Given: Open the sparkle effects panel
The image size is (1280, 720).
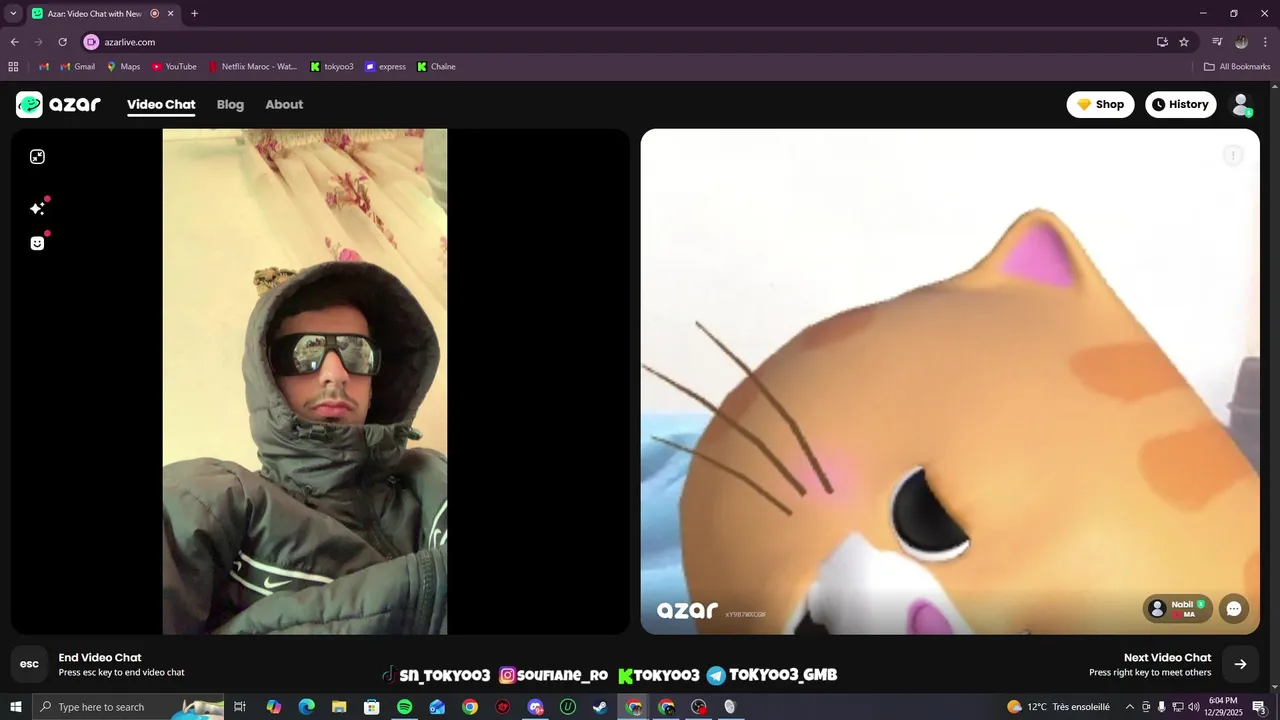Looking at the screenshot, I should tap(37, 208).
